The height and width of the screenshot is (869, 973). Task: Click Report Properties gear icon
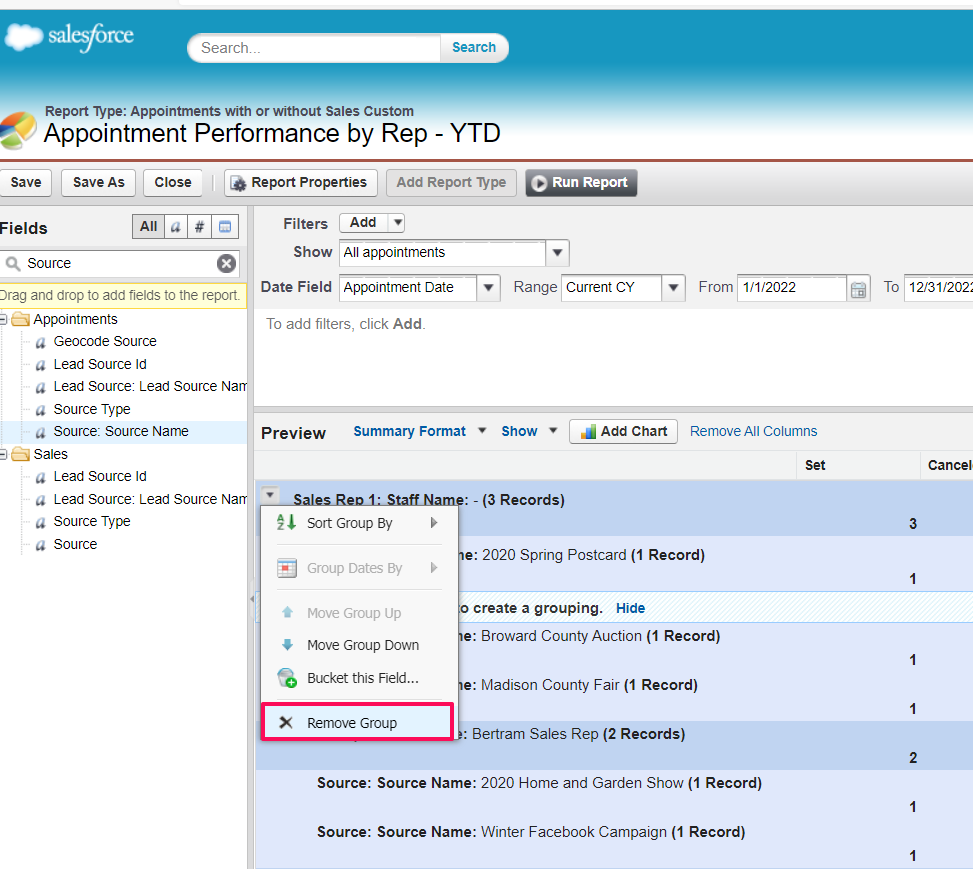[238, 183]
